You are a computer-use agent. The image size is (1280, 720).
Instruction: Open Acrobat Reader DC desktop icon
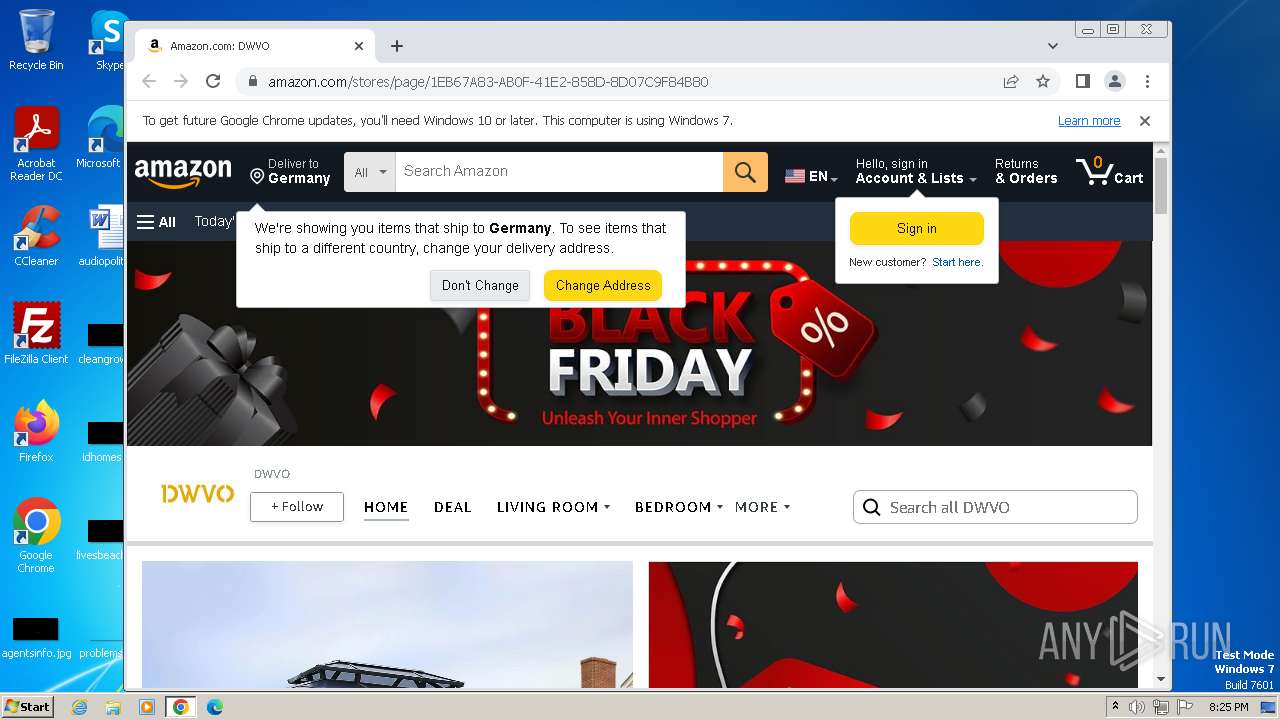pos(36,144)
